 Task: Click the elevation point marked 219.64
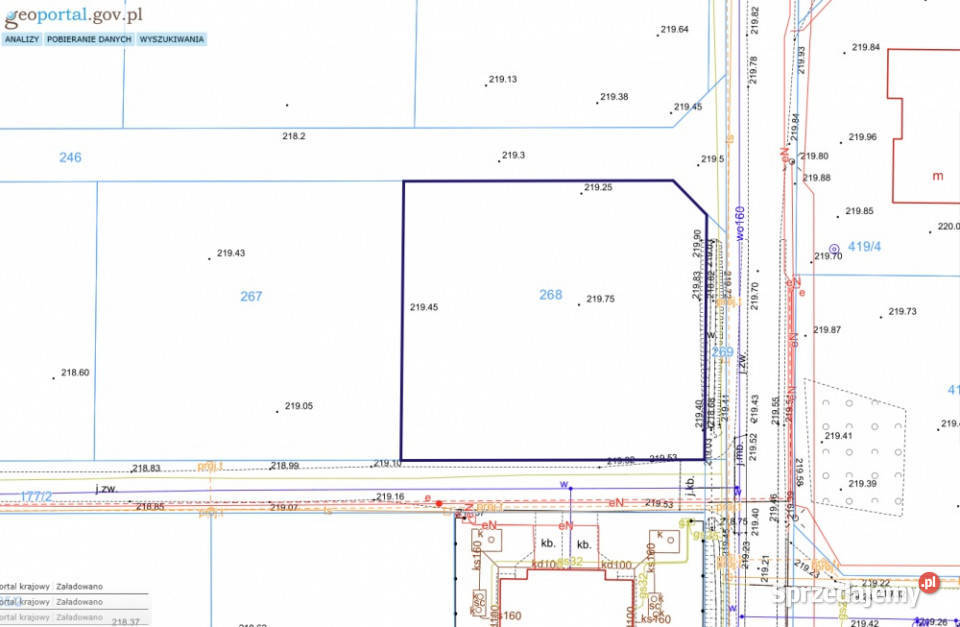658,35
